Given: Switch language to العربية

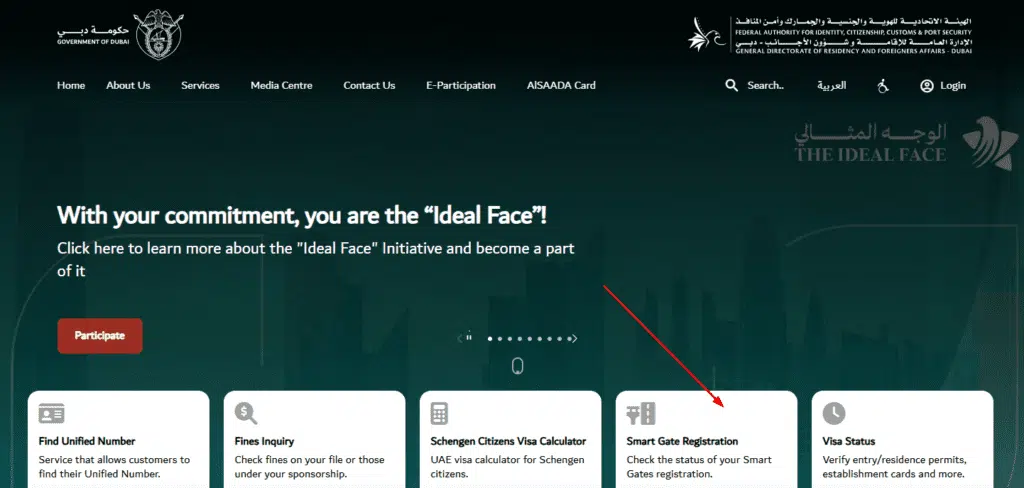Looking at the screenshot, I should pyautogui.click(x=831, y=86).
